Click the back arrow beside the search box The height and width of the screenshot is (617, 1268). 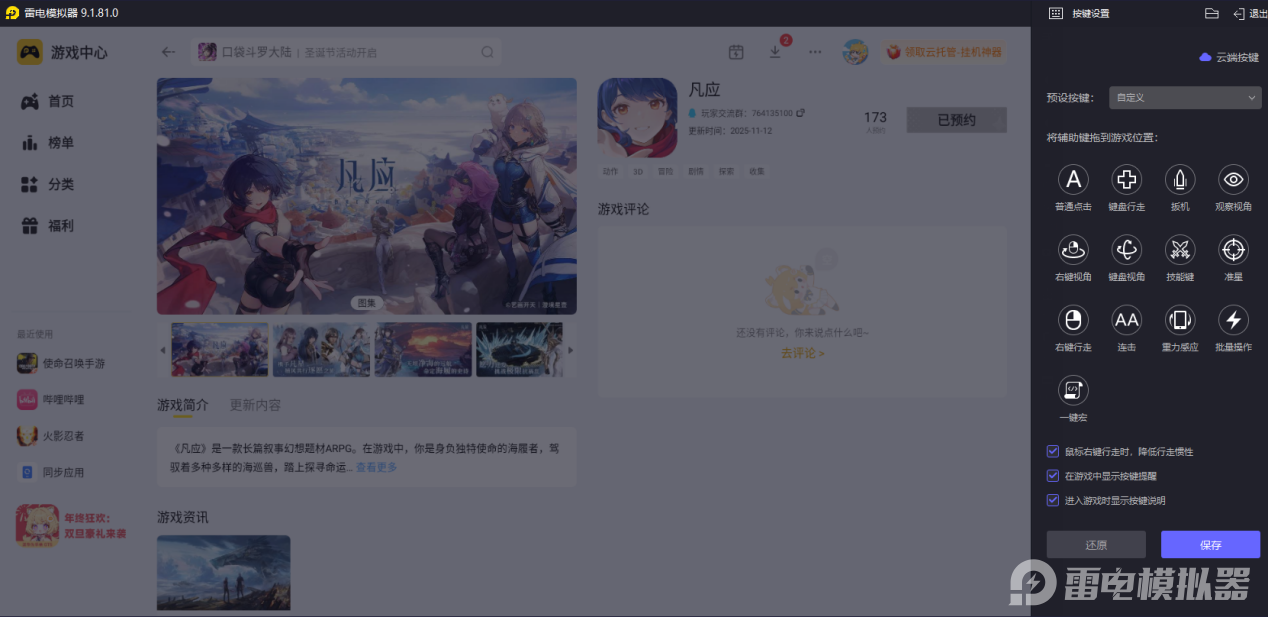168,52
